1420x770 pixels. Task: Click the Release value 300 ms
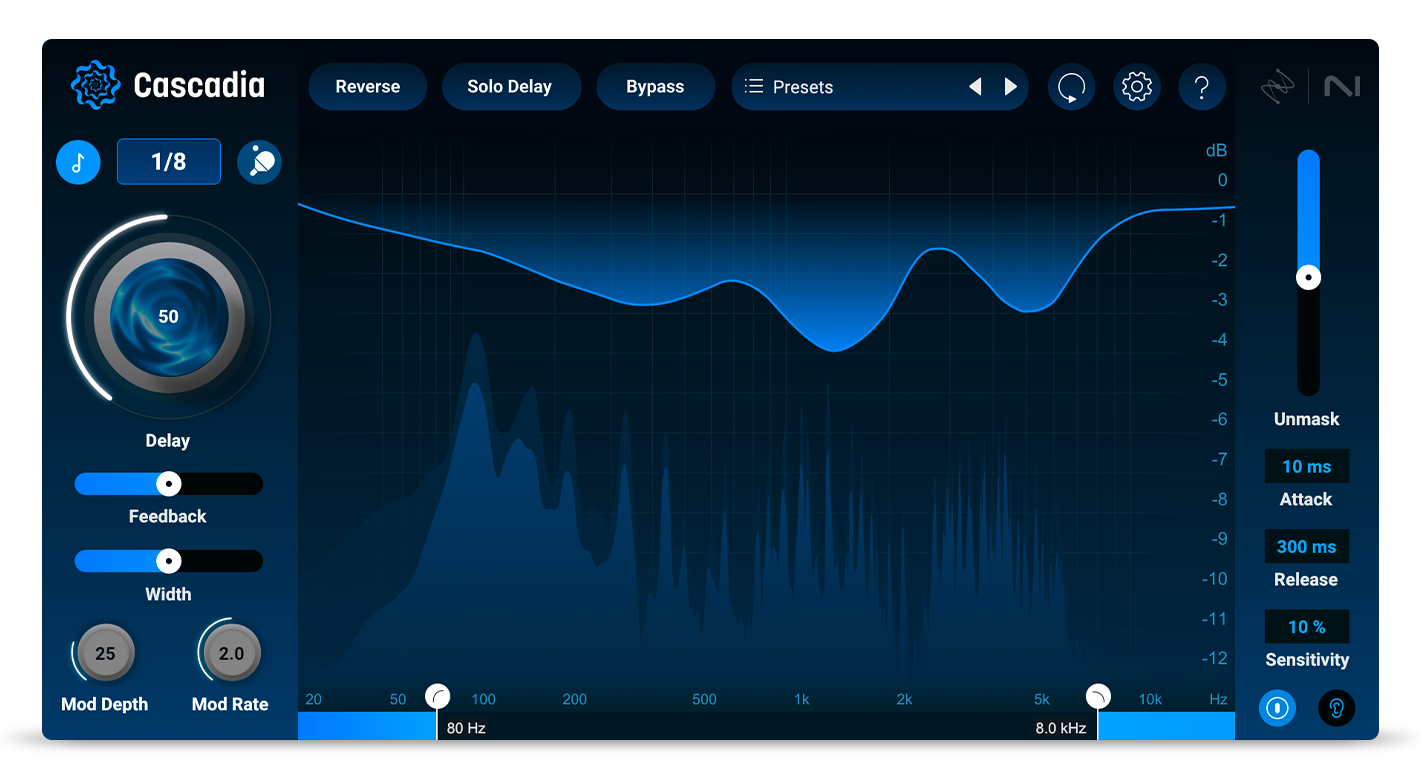[1307, 547]
